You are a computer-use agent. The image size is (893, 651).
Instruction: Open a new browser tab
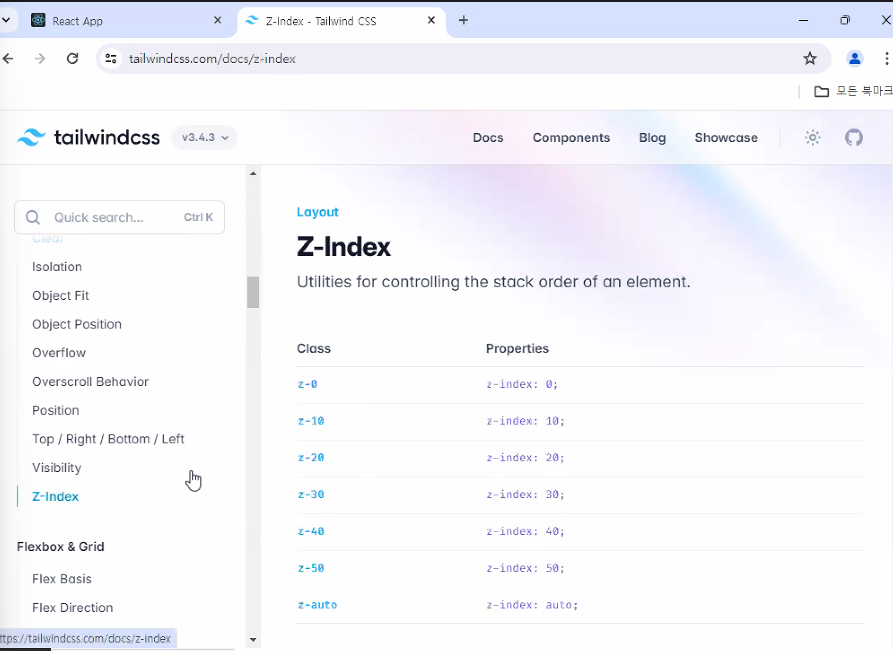(x=464, y=21)
